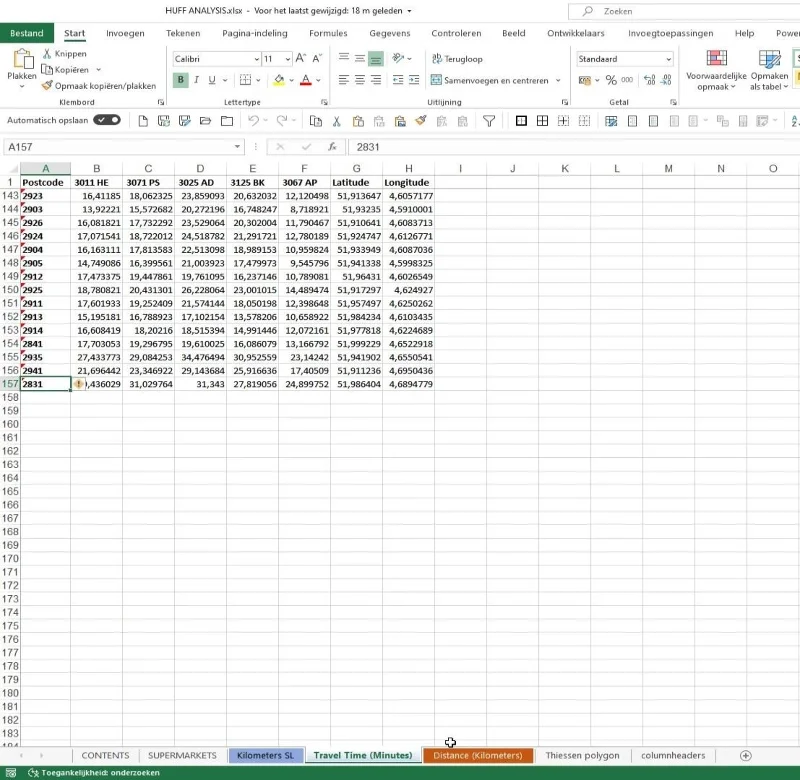800x780 pixels.
Task: Switch to the Formules ribbon tab
Action: pos(328,33)
